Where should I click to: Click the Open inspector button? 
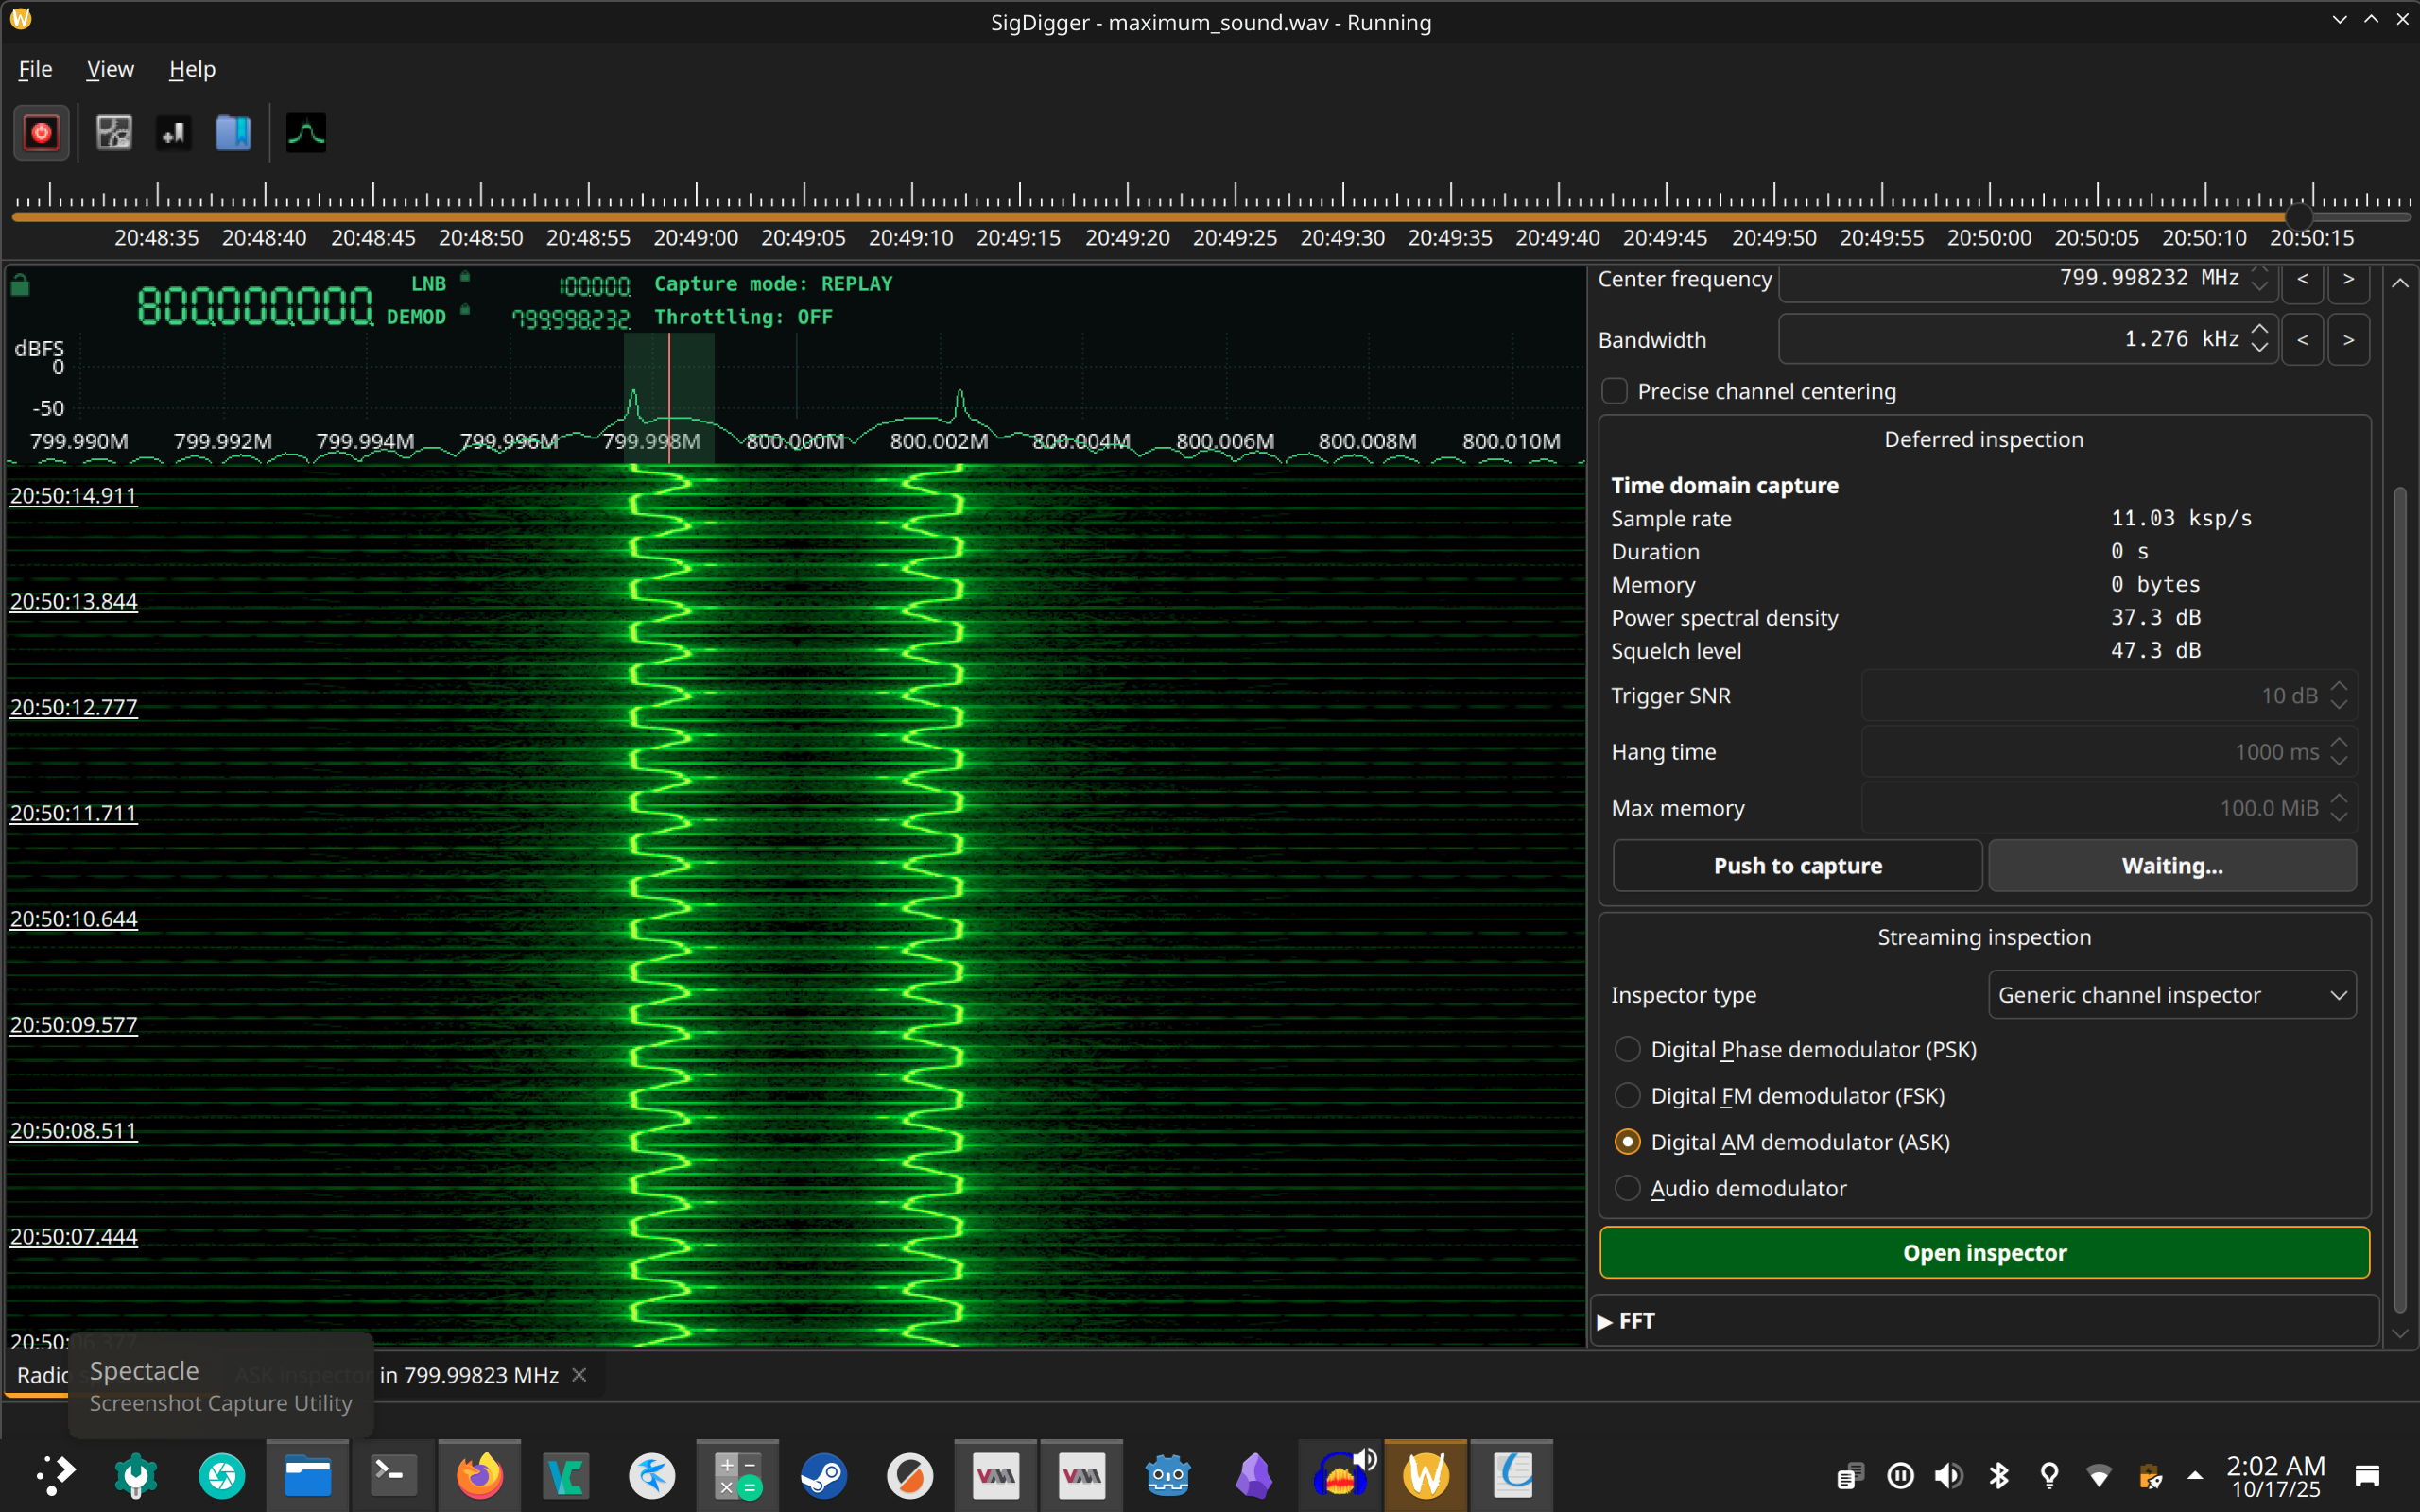click(x=1983, y=1253)
